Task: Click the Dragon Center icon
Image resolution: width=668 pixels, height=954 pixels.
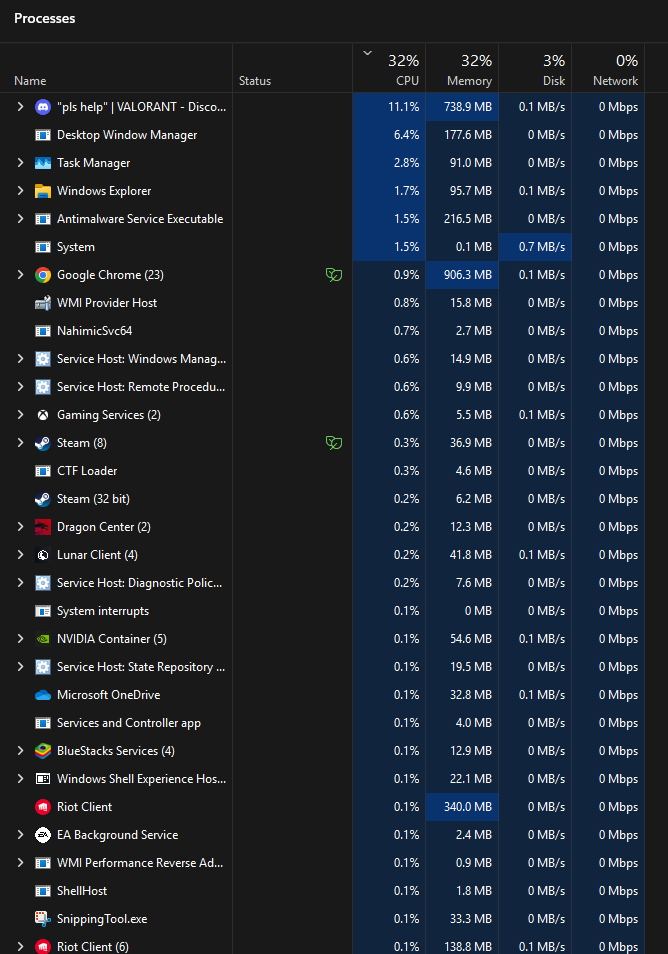Action: click(x=43, y=527)
